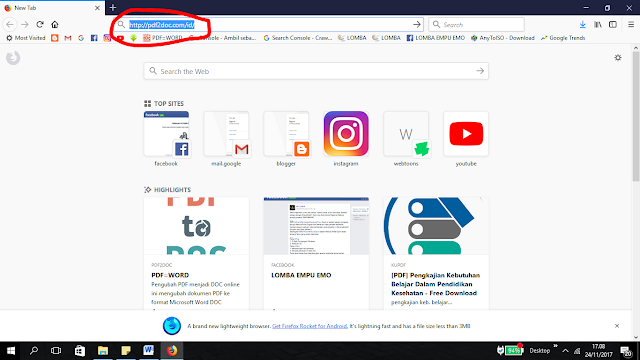Open the Google bookmark icon in the bookmarks bar

coord(81,38)
